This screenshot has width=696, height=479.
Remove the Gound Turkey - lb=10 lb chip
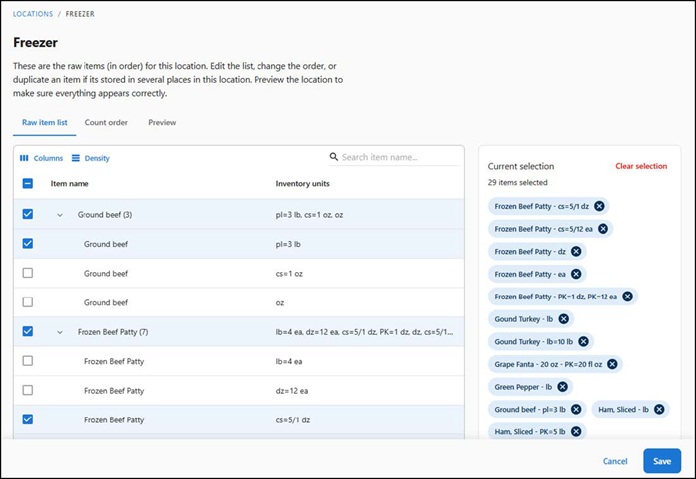pyautogui.click(x=582, y=342)
